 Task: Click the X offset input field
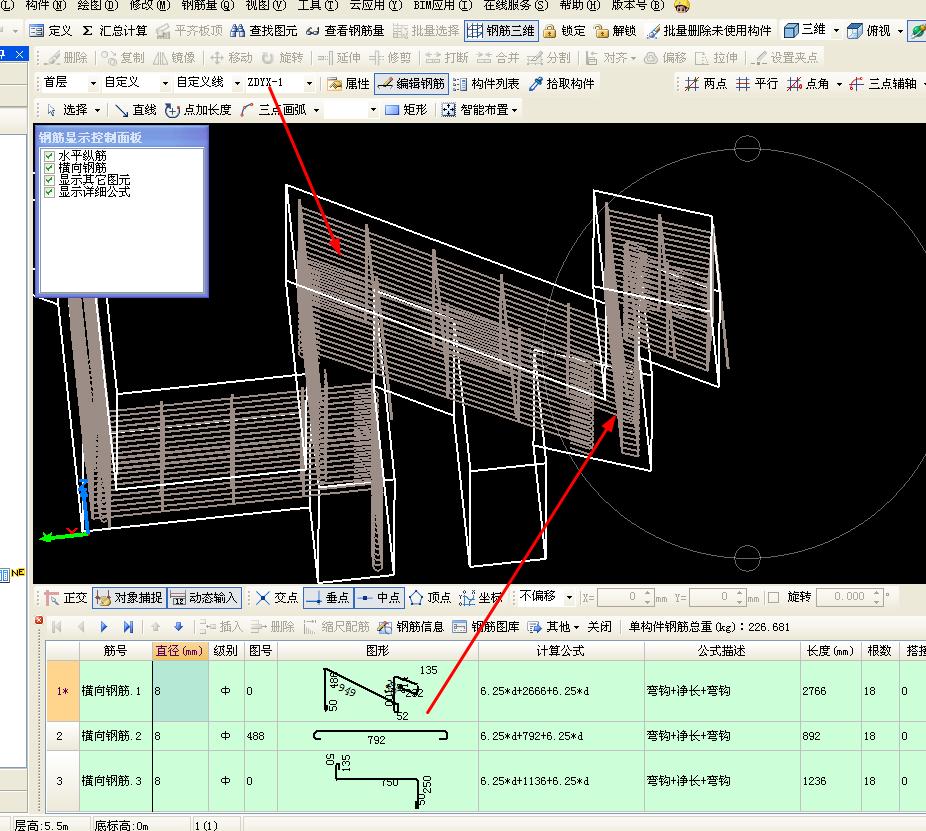pyautogui.click(x=620, y=597)
